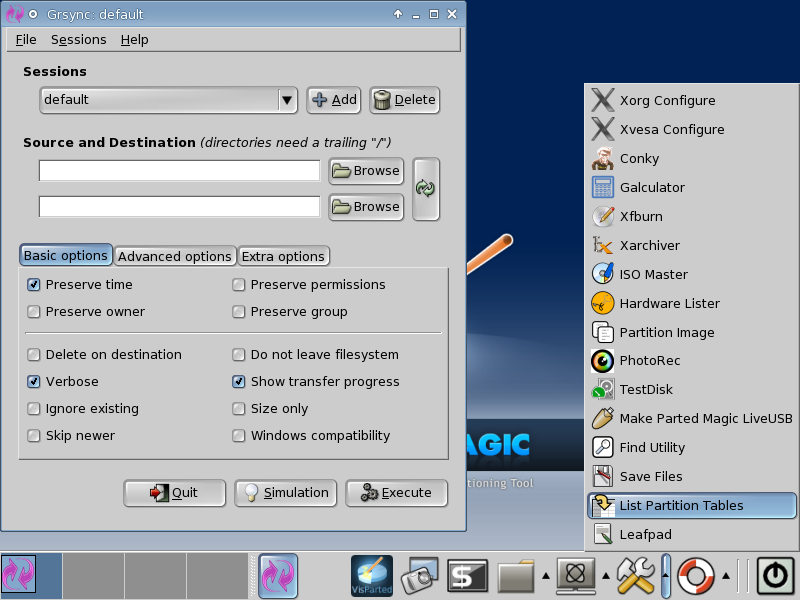Viewport: 800px width, 600px height.
Task: Enable Preserve permissions
Action: pyautogui.click(x=238, y=285)
